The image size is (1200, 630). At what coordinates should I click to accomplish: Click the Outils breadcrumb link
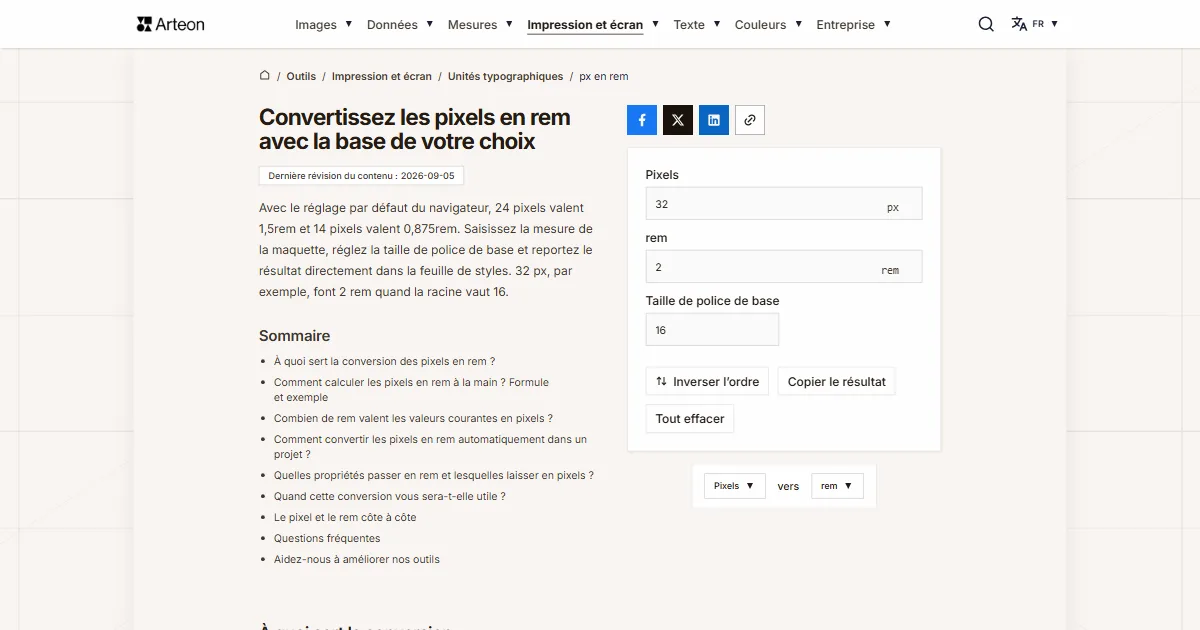(301, 76)
